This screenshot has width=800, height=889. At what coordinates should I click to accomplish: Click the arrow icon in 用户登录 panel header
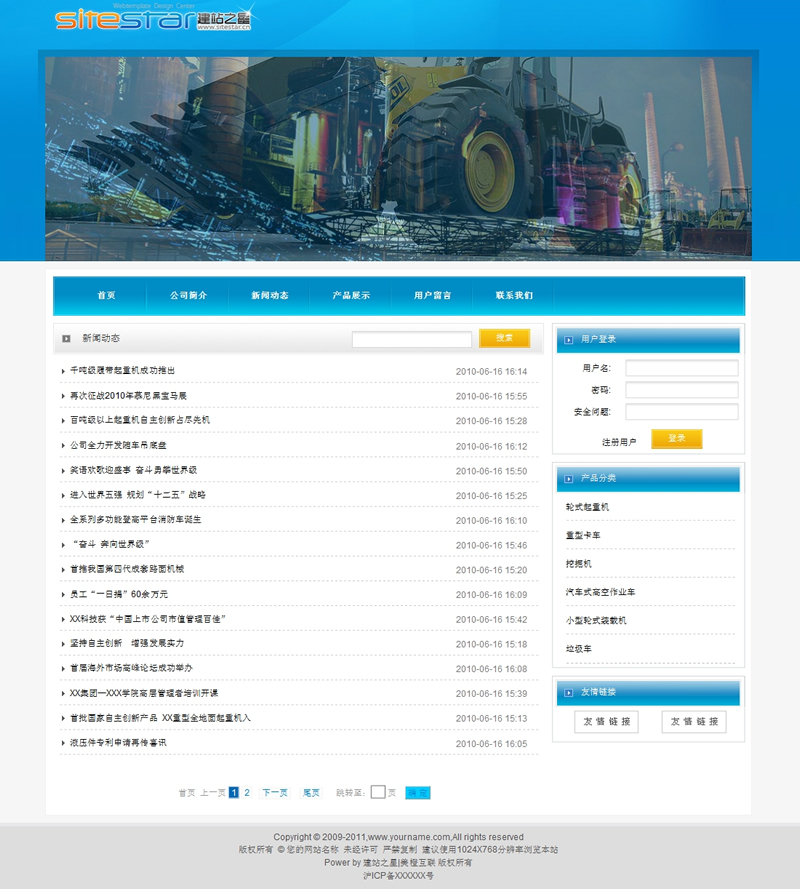pyautogui.click(x=568, y=340)
